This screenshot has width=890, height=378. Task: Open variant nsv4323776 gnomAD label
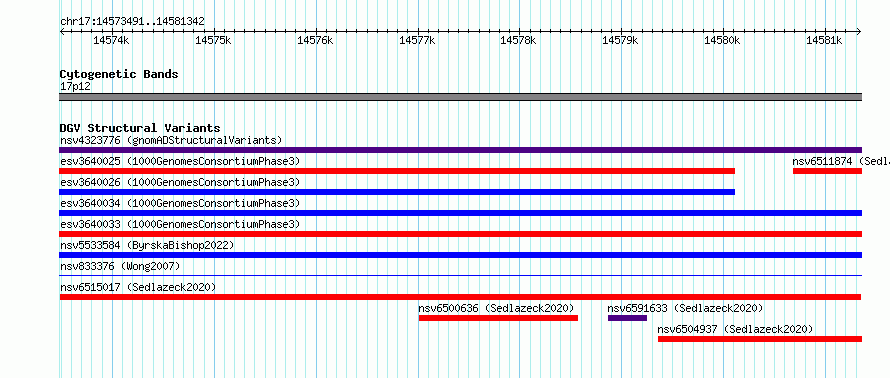click(171, 140)
